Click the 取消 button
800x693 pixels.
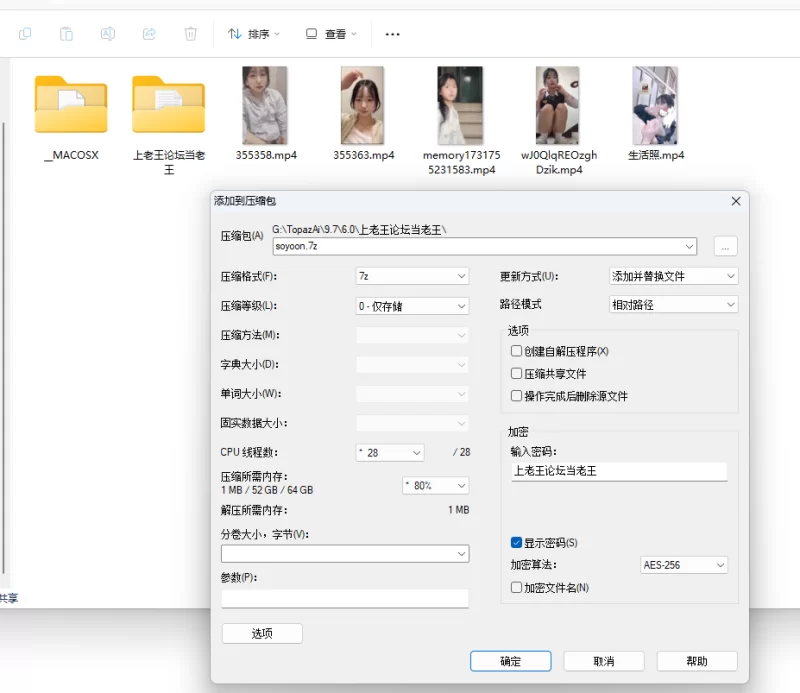click(603, 661)
